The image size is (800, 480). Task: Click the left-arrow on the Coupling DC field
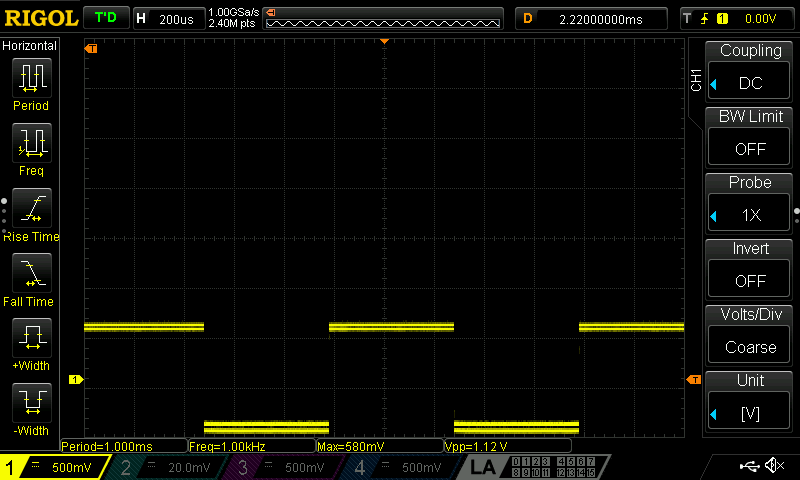(x=714, y=84)
